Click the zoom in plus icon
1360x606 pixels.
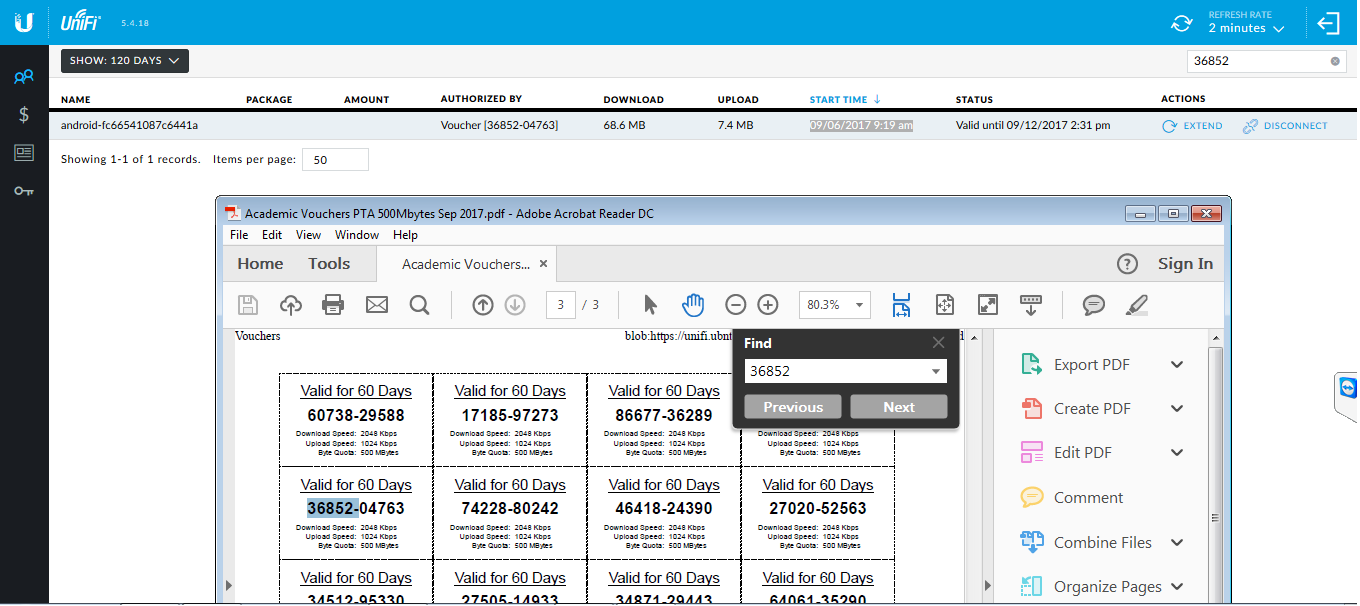click(767, 305)
